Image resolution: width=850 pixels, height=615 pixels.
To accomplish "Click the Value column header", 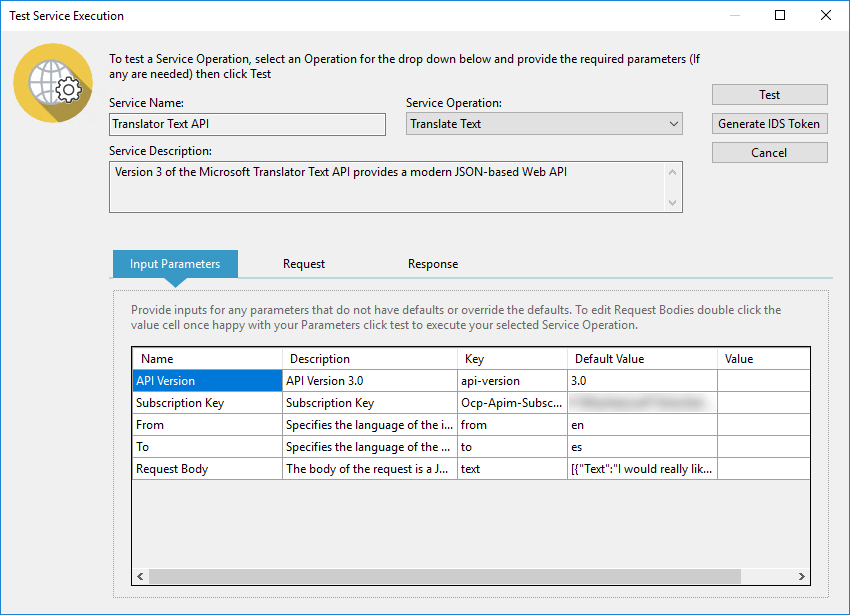I will pyautogui.click(x=764, y=358).
